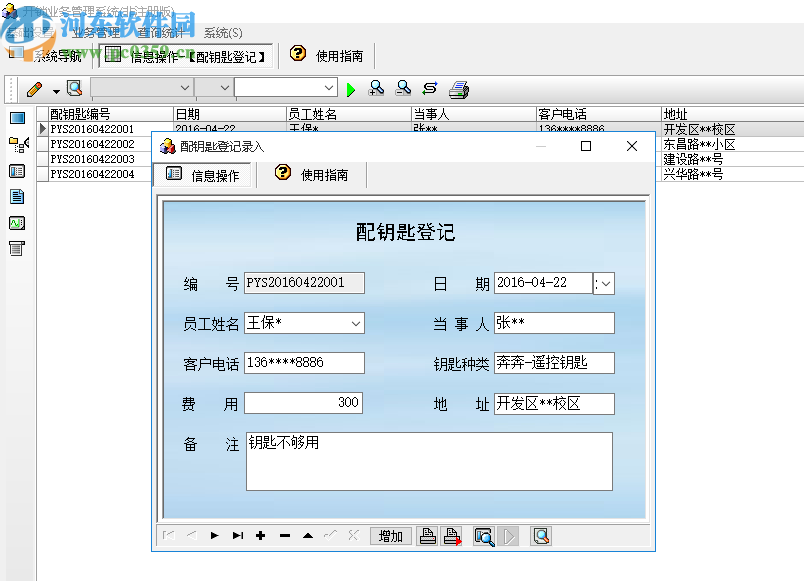804x581 pixels.
Task: Open the 员工姓名 dropdown showing 王保*
Action: click(x=354, y=323)
